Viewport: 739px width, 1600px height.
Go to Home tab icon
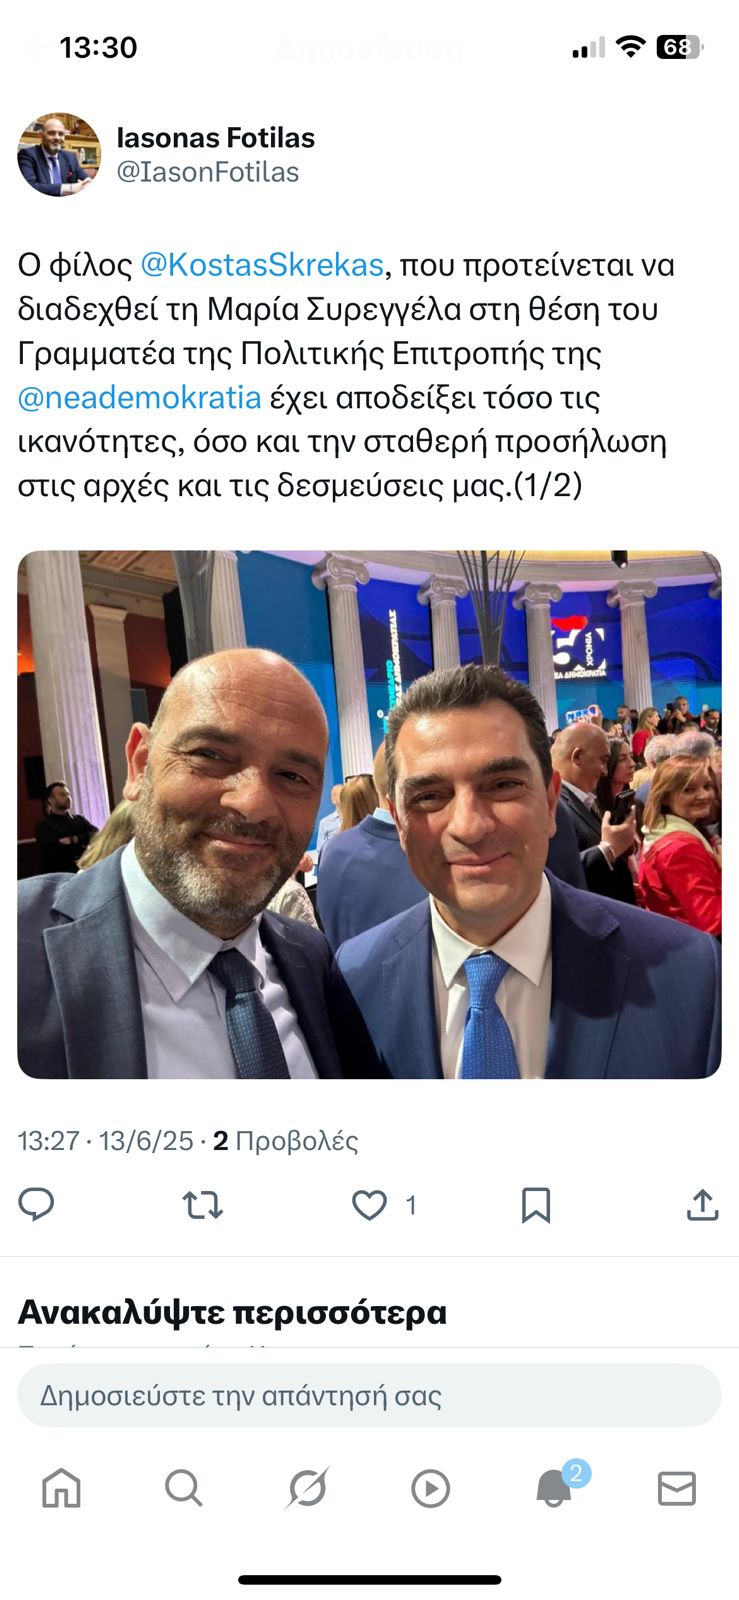coord(61,1488)
